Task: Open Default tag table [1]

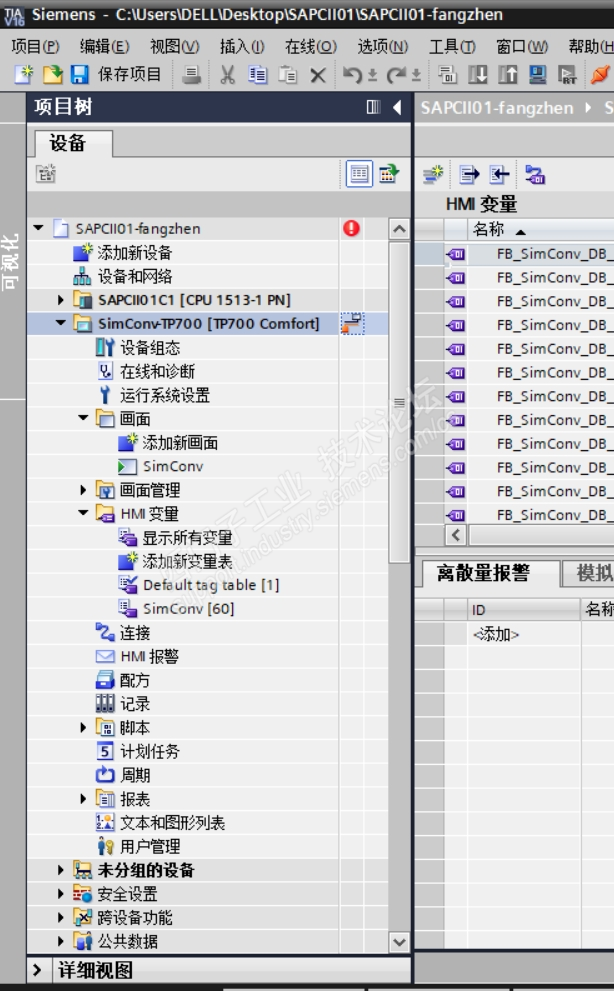Action: pyautogui.click(x=211, y=585)
